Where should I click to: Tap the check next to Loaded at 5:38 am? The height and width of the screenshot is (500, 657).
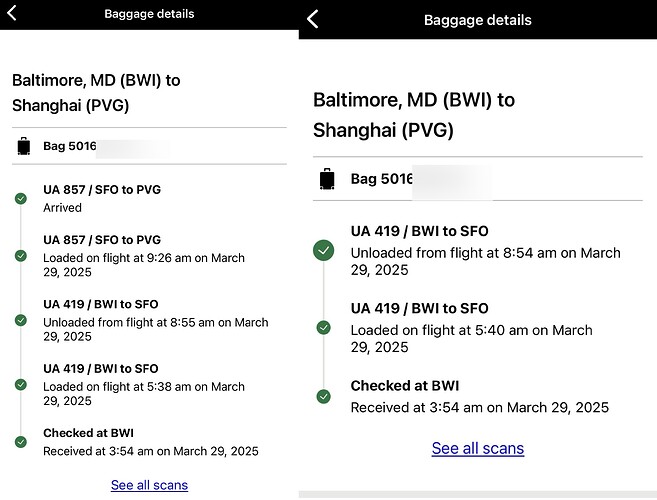coord(21,384)
